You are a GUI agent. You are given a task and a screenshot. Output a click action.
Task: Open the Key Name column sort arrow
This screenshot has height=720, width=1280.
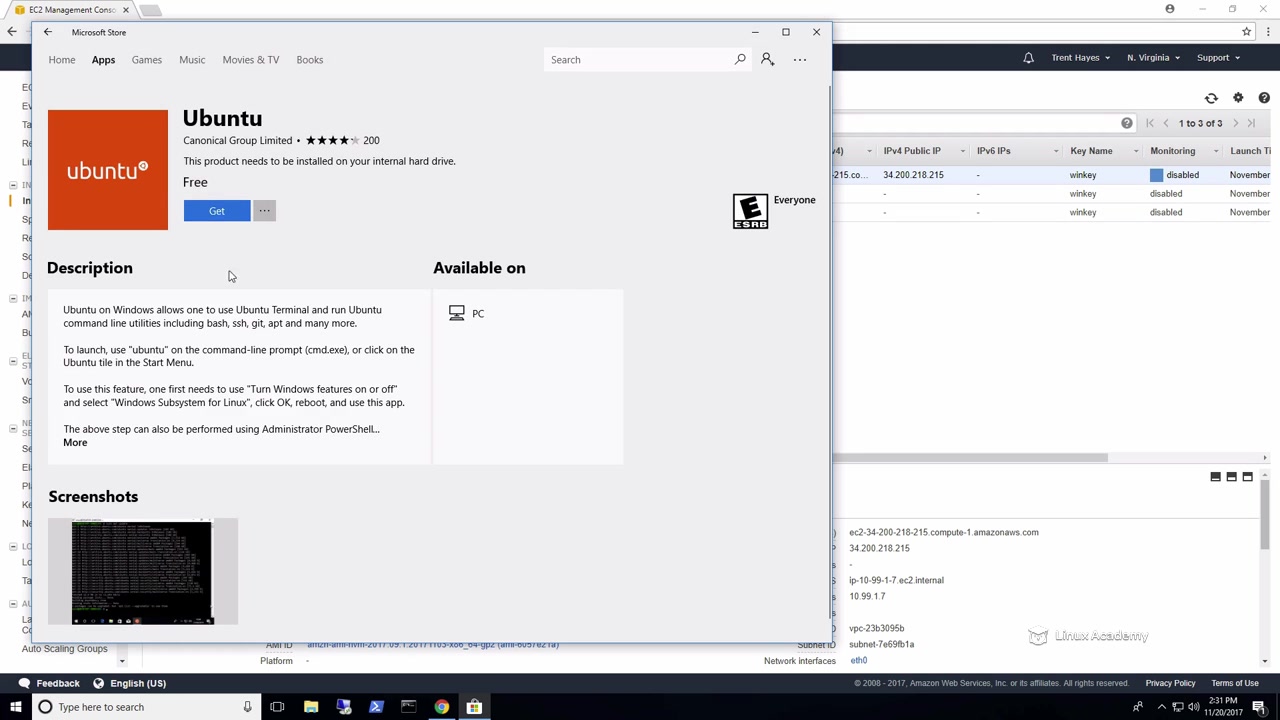(1136, 151)
